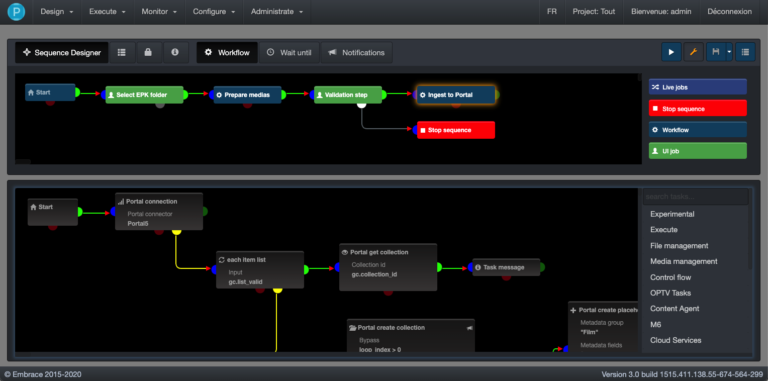Open the Administrate dropdown menu

(277, 12)
